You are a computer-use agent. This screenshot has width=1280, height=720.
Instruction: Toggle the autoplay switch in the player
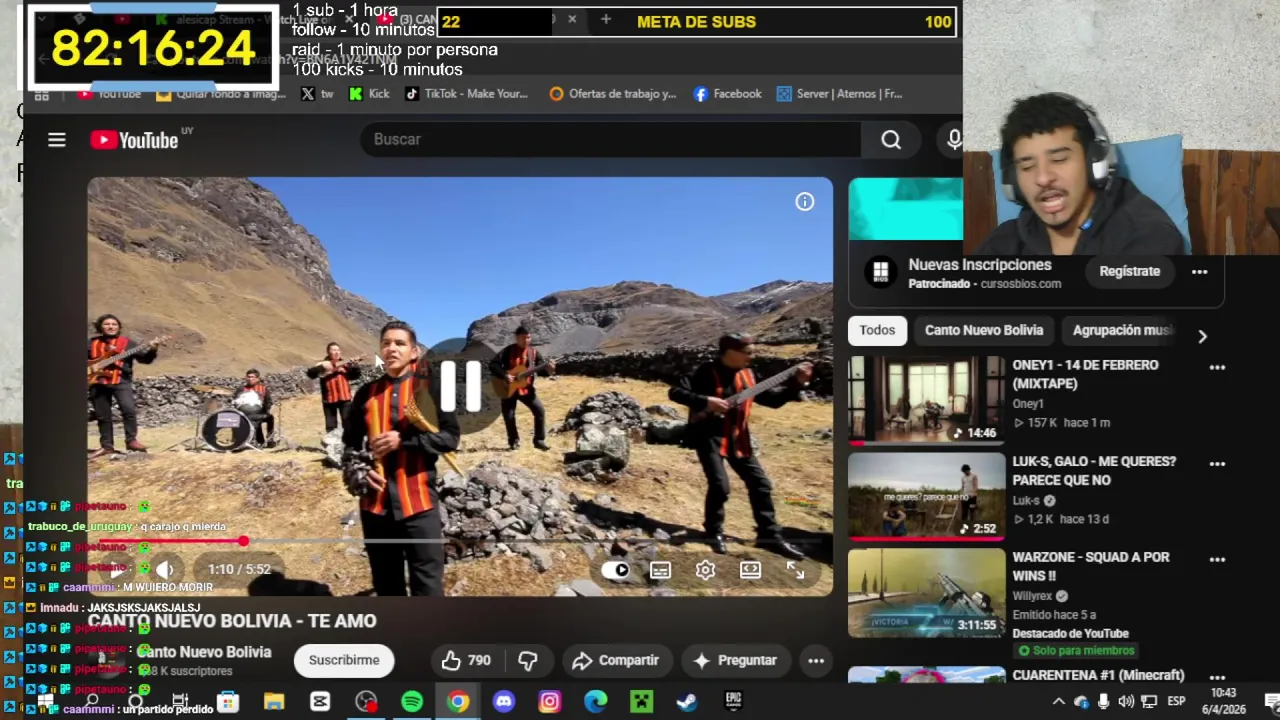[x=615, y=570]
